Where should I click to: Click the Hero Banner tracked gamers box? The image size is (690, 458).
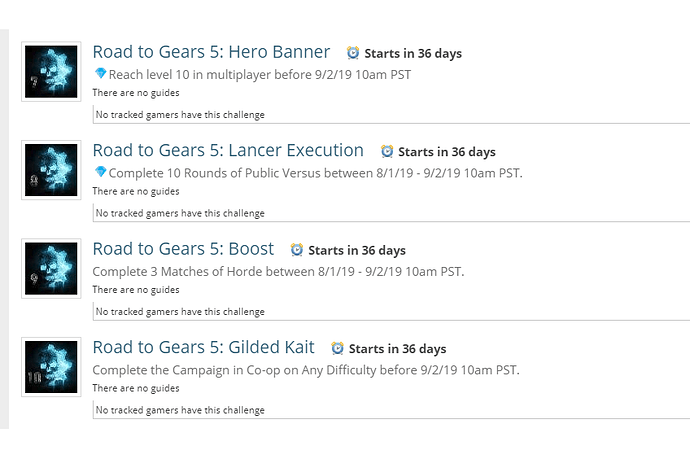390,115
